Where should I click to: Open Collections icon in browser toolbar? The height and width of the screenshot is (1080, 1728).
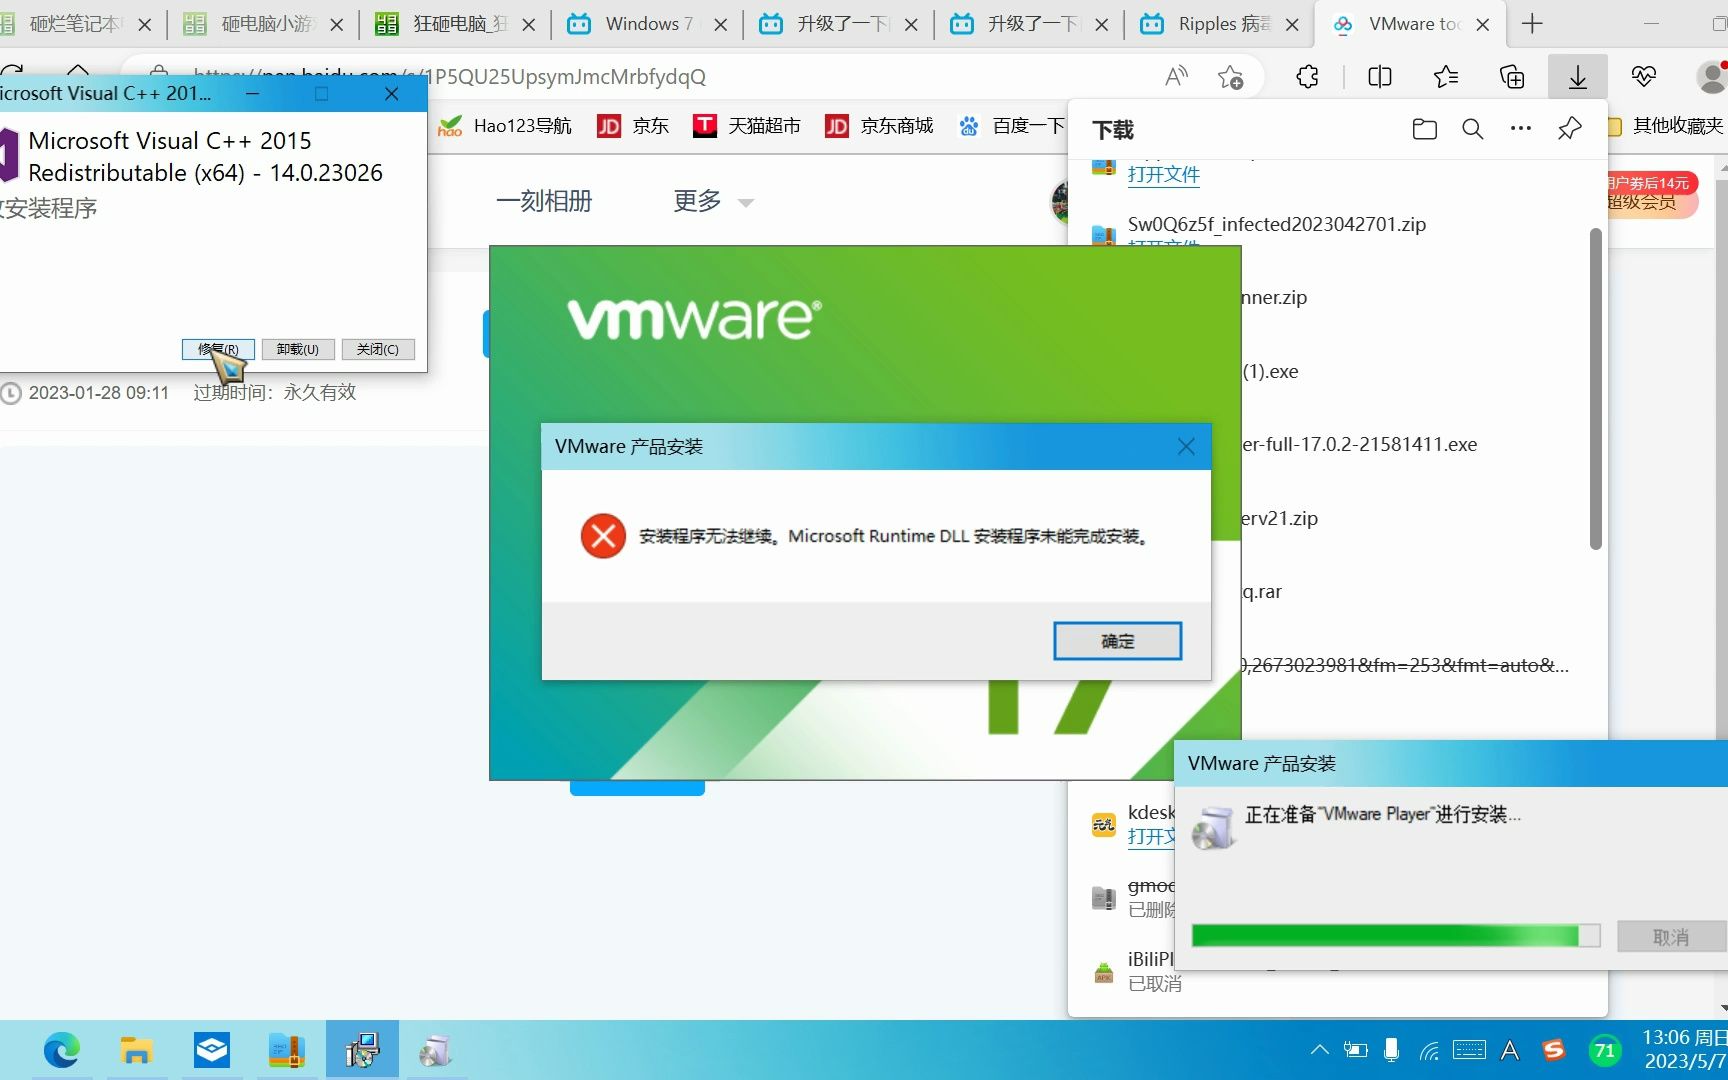[1512, 76]
